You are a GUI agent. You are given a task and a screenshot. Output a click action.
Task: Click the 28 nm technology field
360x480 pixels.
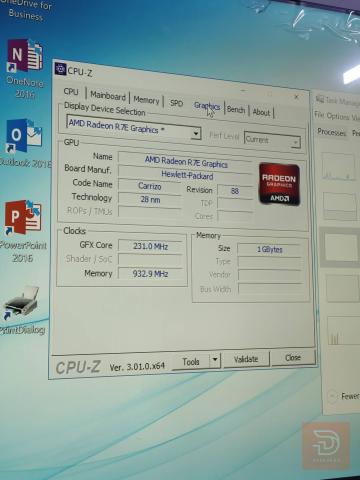[x=150, y=200]
